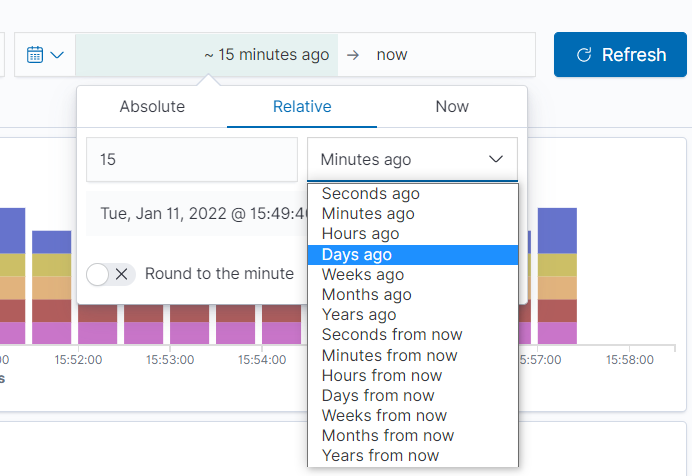Choose Years from now option
The height and width of the screenshot is (476, 692).
[x=380, y=456]
